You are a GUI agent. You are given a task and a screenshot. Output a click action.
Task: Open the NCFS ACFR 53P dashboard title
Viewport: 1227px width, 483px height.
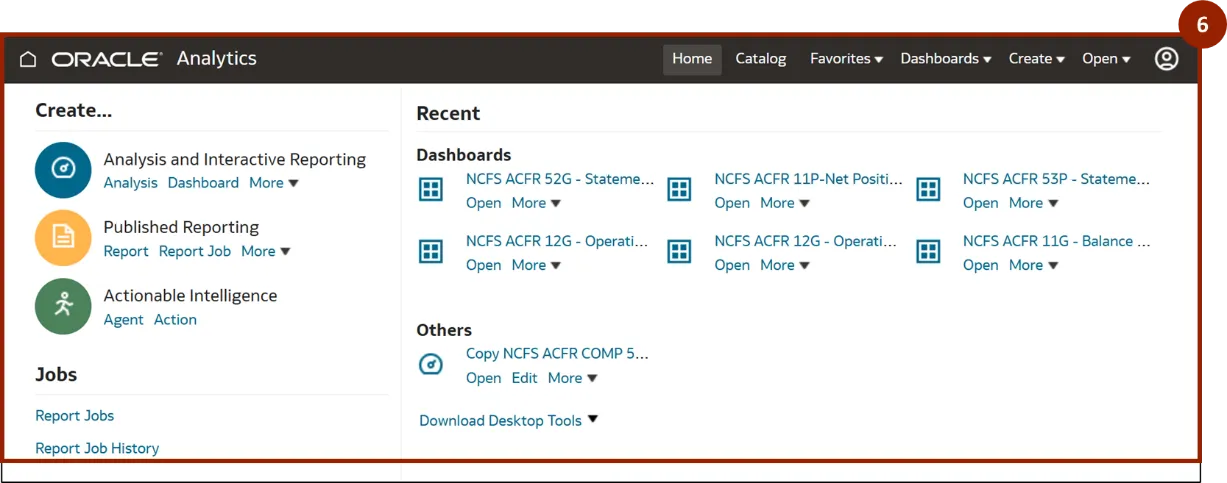point(1056,179)
